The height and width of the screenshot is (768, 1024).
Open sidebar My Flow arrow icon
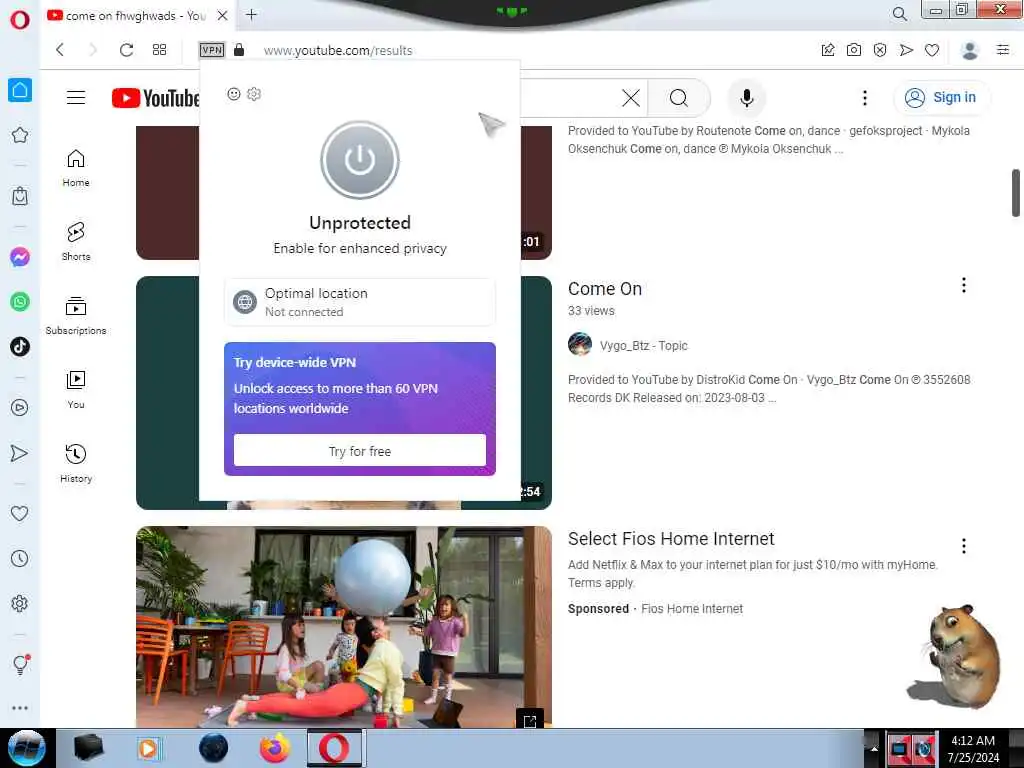click(x=20, y=453)
